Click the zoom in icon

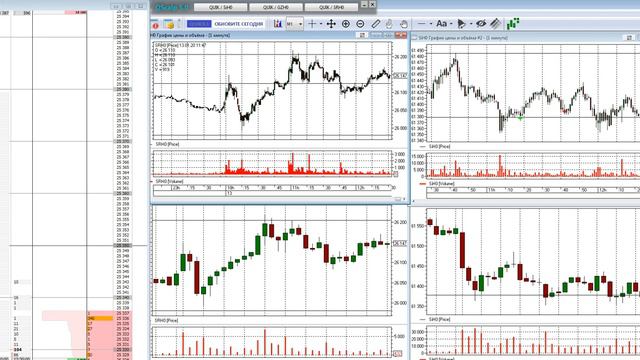coord(346,24)
